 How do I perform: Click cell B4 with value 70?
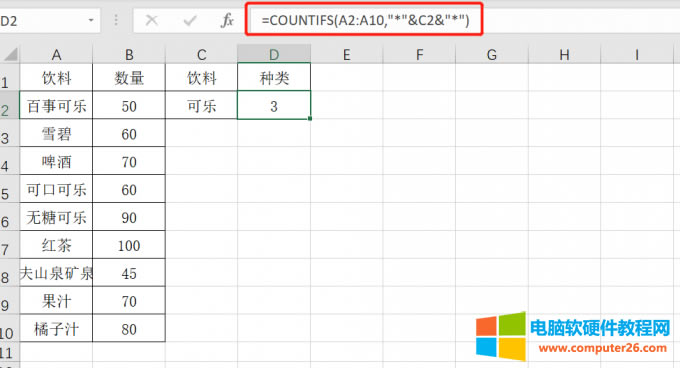(x=129, y=161)
